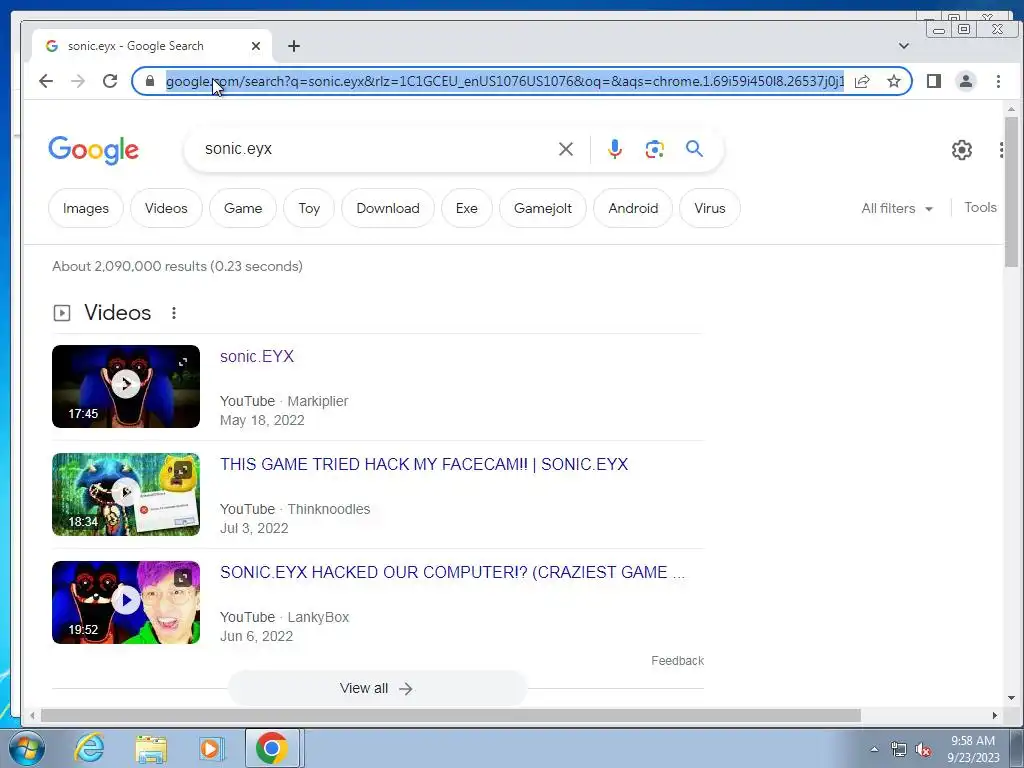Screen dimensions: 1024x768
Task: Click the scroll down arrow
Action: click(1011, 698)
